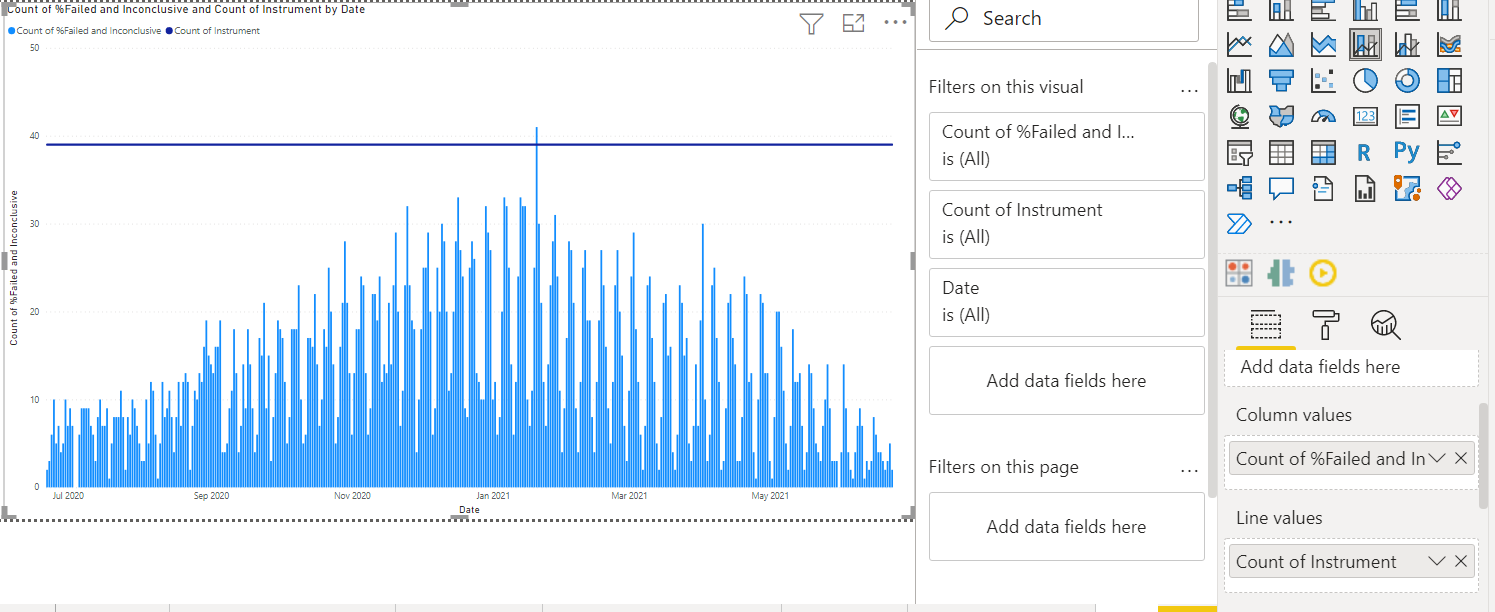The height and width of the screenshot is (612, 1495).
Task: Select the yellow play-button custom visual
Action: click(1322, 272)
